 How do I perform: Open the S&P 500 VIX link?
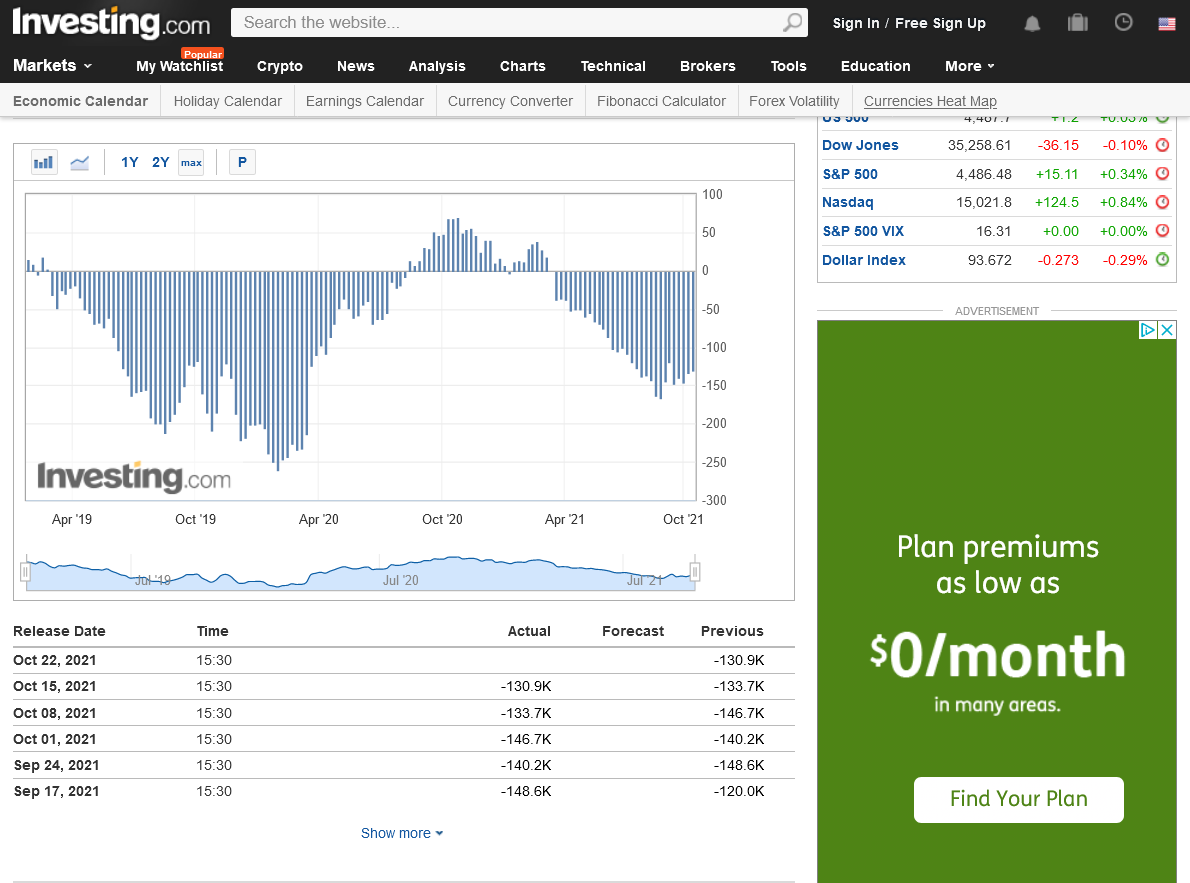[x=863, y=231]
